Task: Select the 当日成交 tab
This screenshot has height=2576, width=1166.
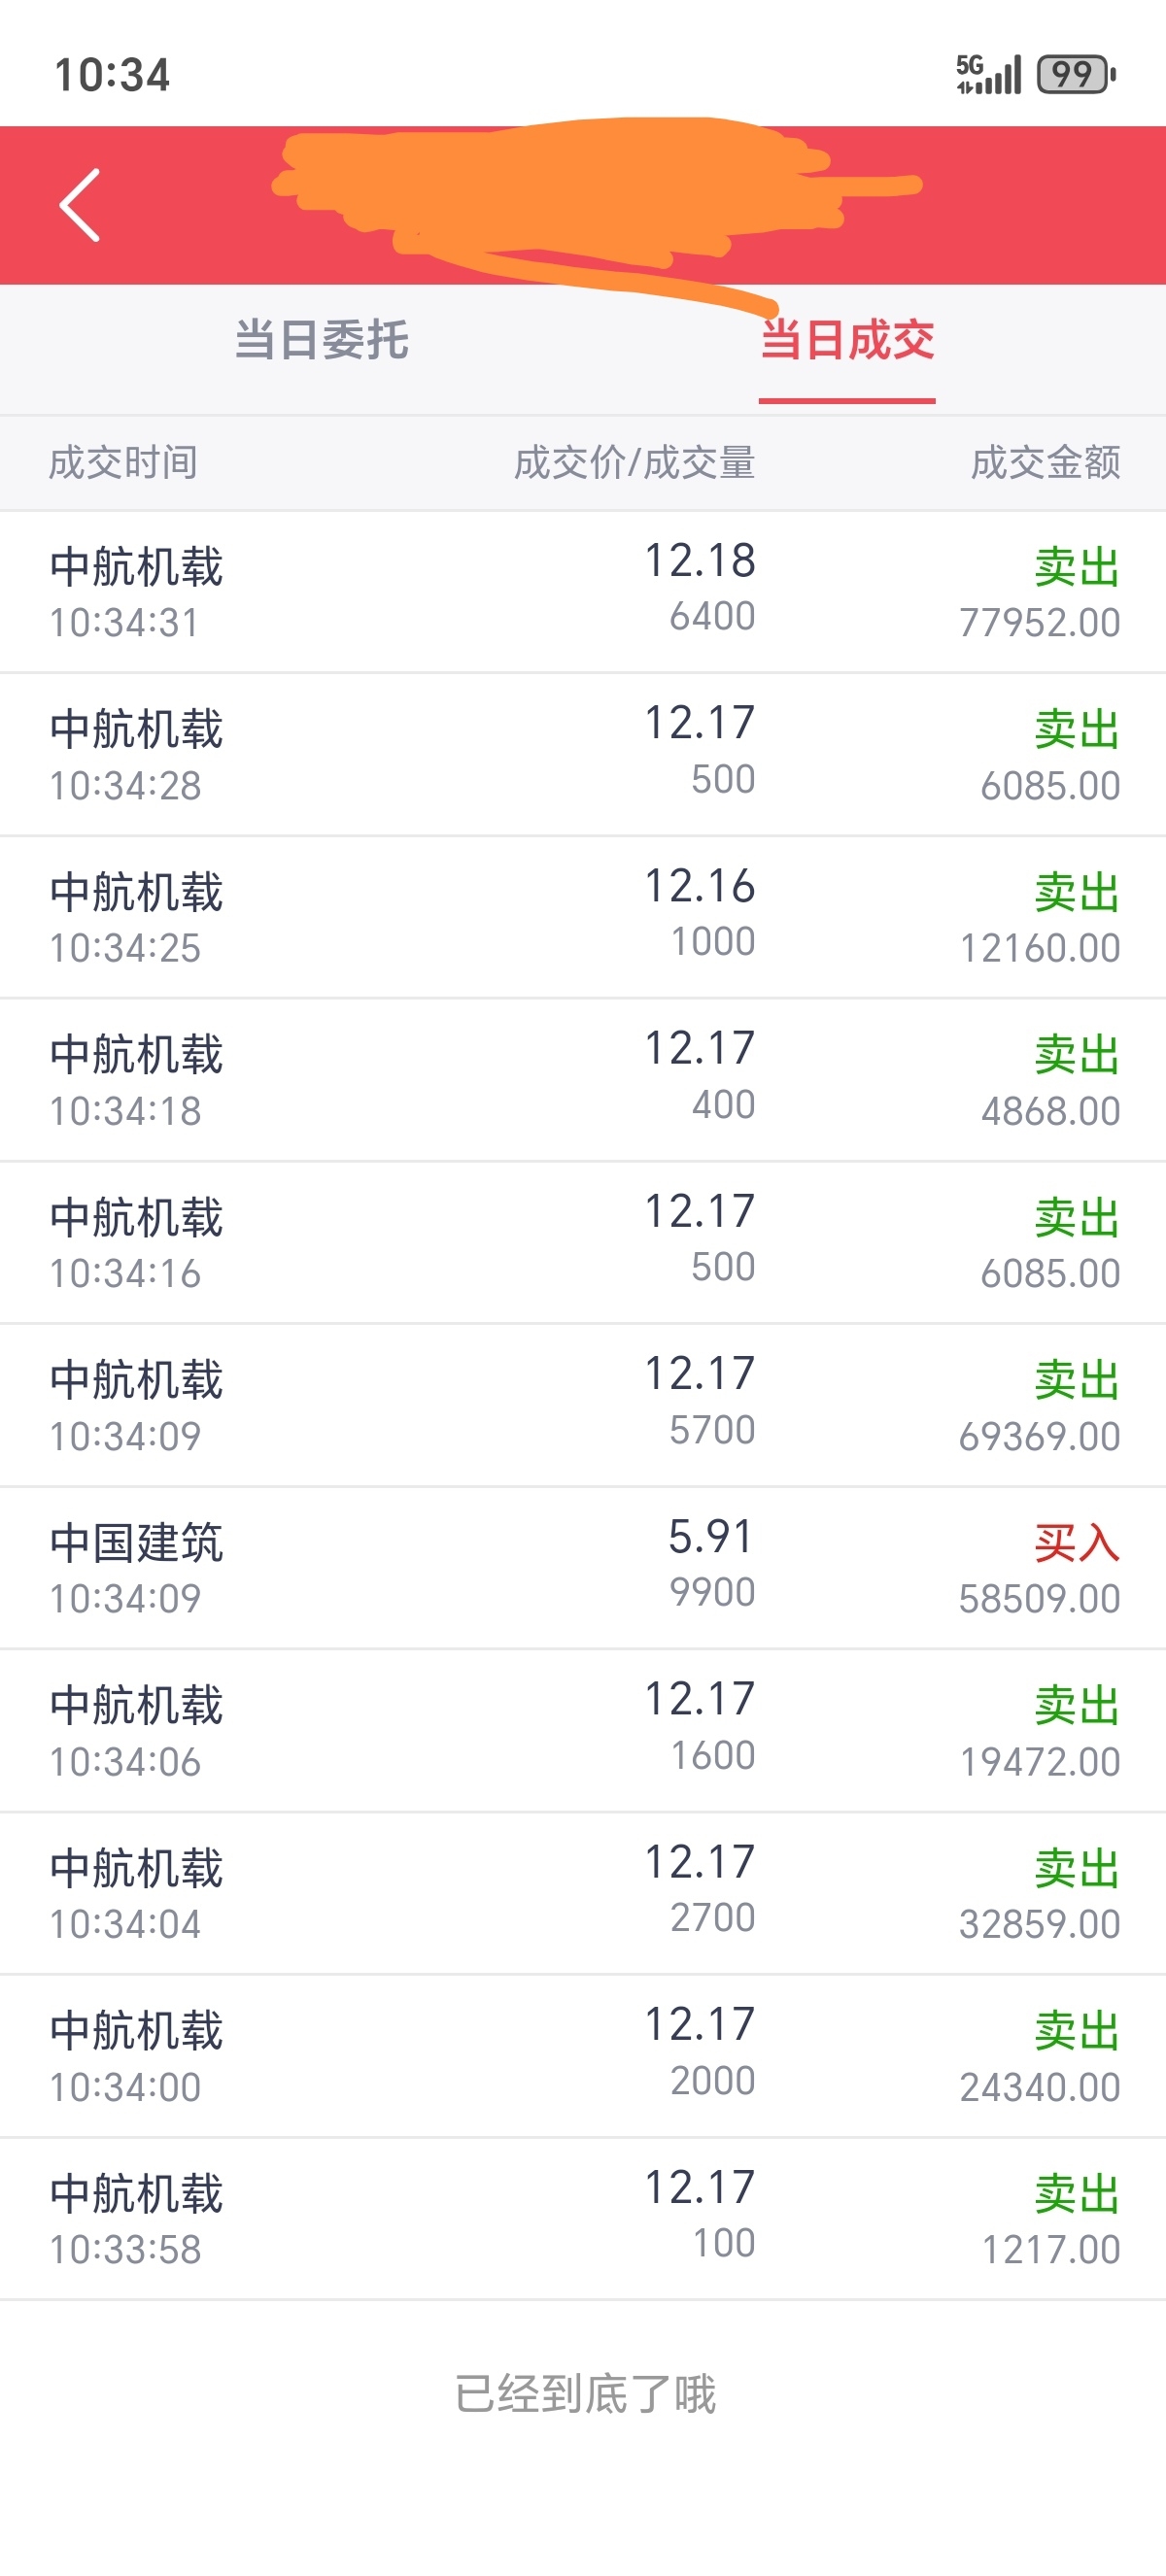Action: [x=847, y=340]
